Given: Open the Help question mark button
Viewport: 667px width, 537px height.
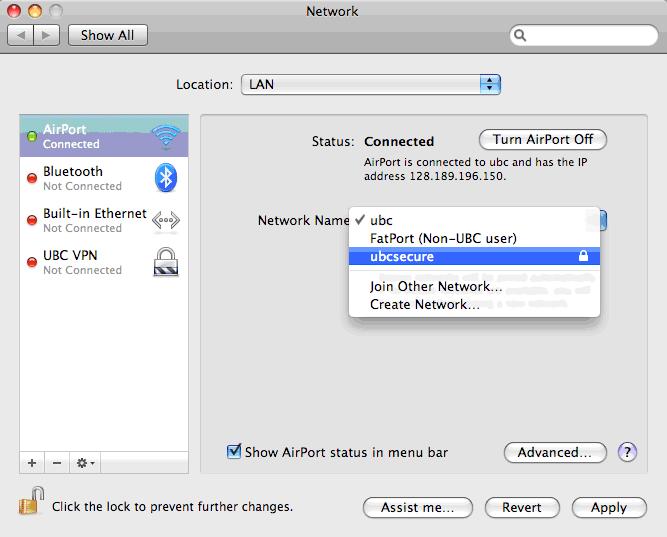Looking at the screenshot, I should 627,452.
